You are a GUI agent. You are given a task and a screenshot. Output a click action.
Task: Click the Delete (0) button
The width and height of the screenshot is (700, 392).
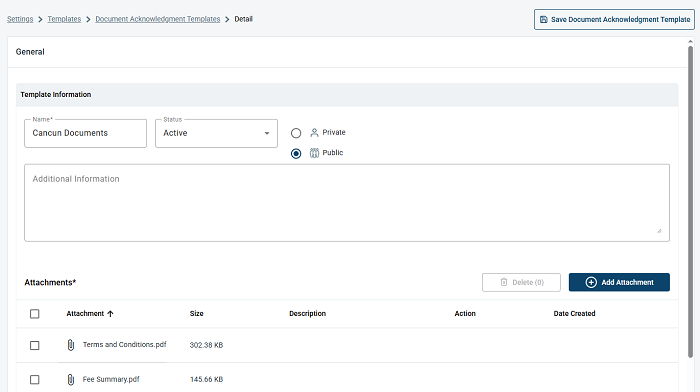pyautogui.click(x=521, y=282)
